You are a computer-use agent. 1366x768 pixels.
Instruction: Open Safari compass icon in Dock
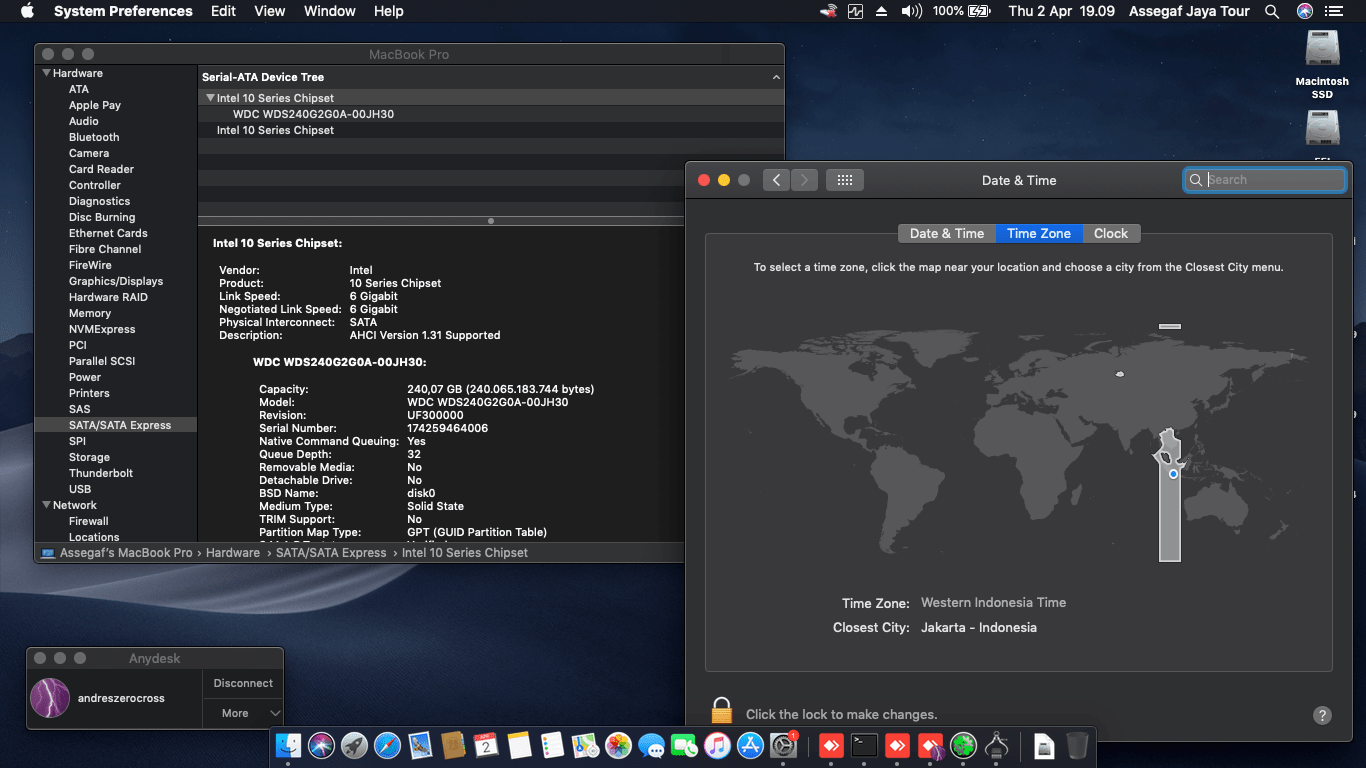pyautogui.click(x=387, y=745)
